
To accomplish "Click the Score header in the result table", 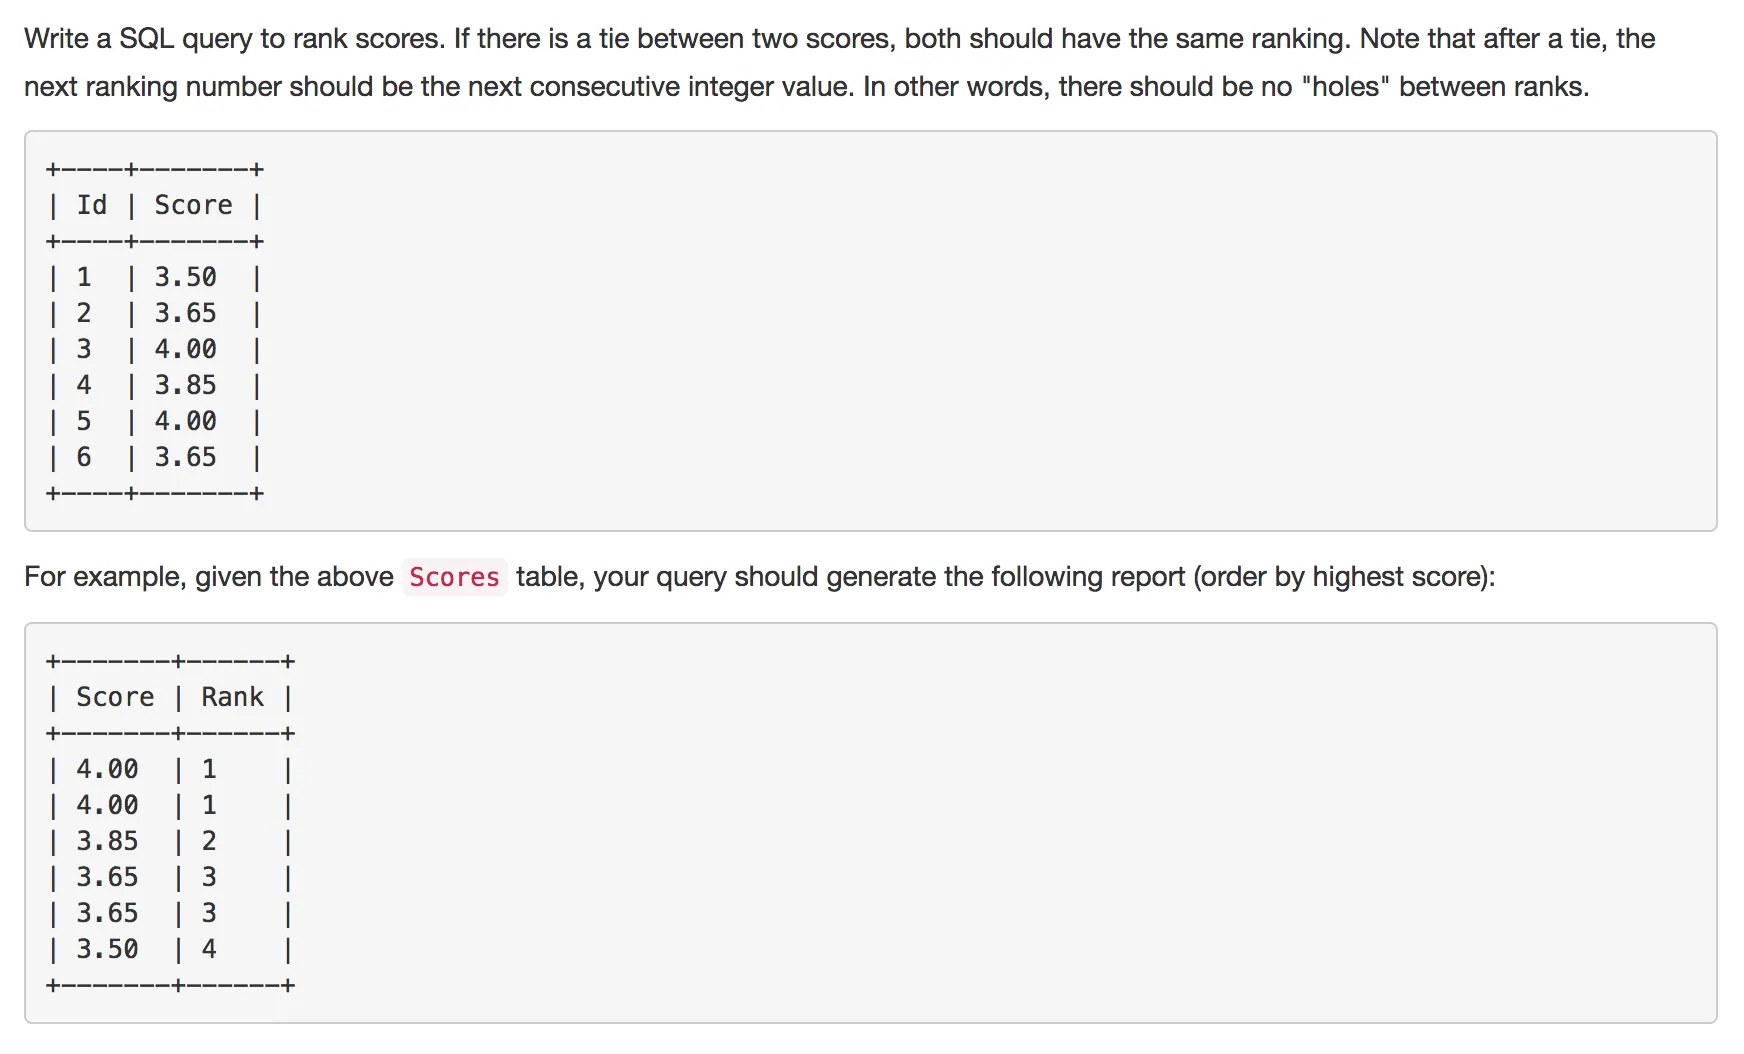I will coord(115,697).
